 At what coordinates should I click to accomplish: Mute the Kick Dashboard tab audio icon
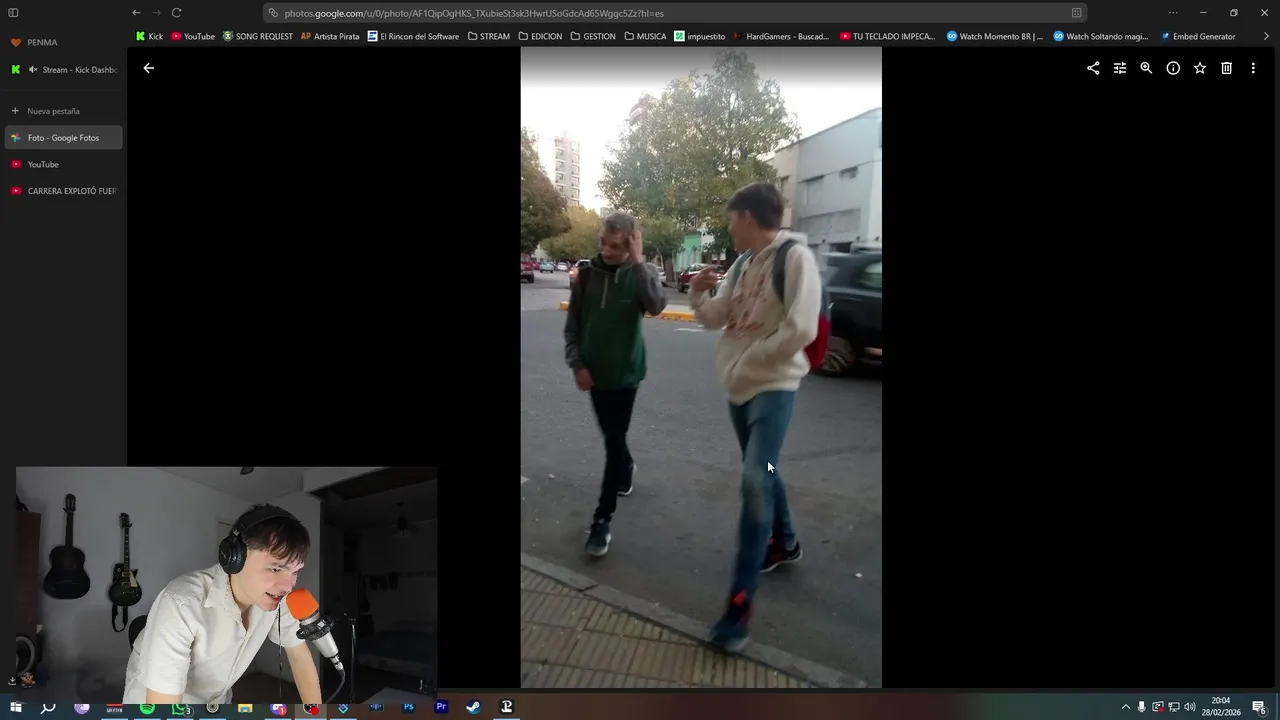click(x=33, y=70)
